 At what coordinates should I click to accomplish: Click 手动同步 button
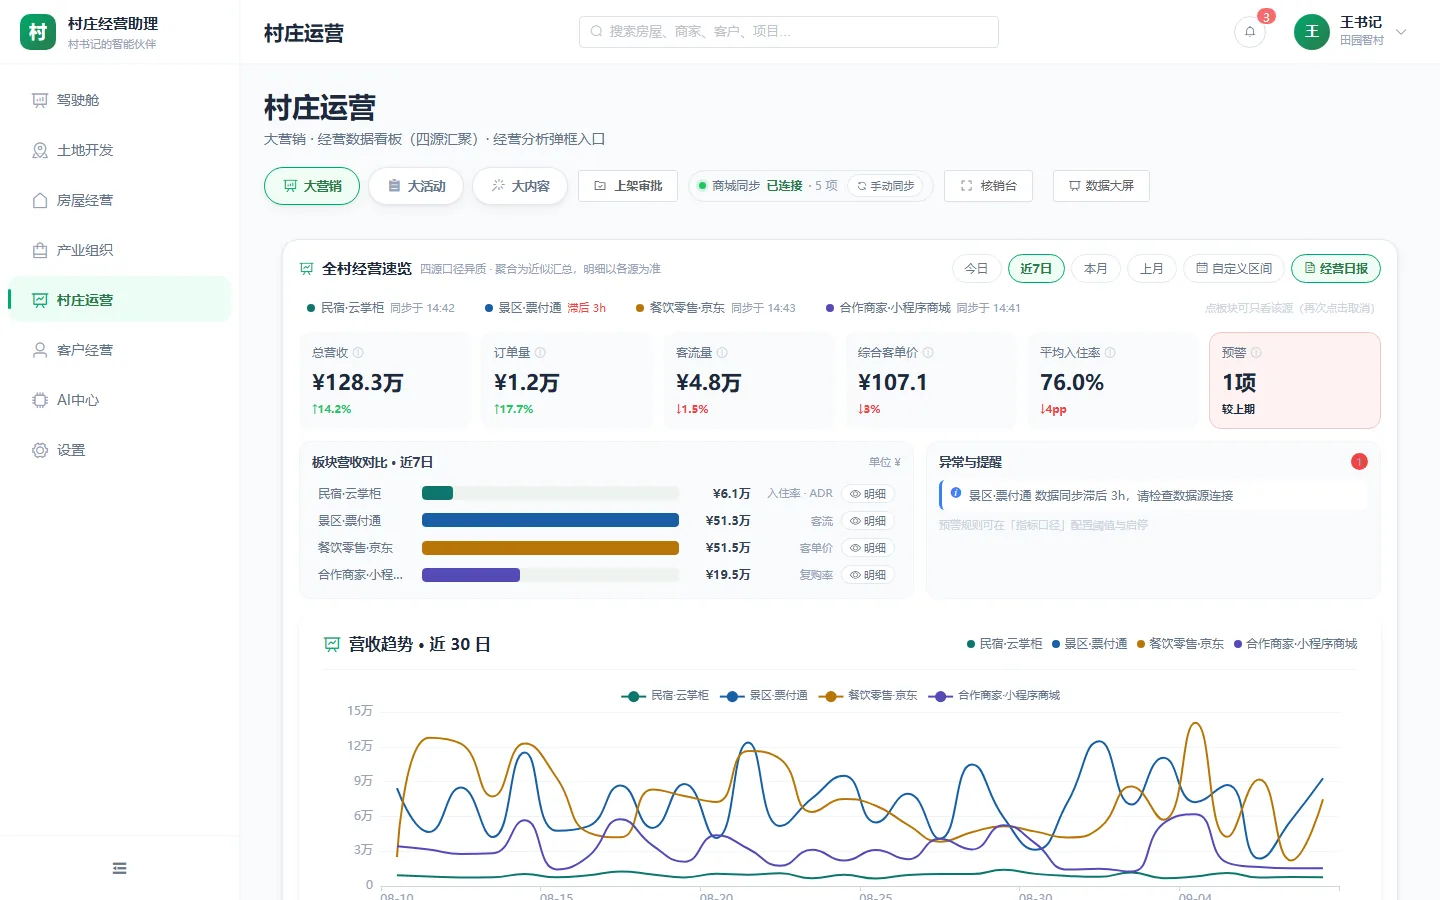pos(886,186)
